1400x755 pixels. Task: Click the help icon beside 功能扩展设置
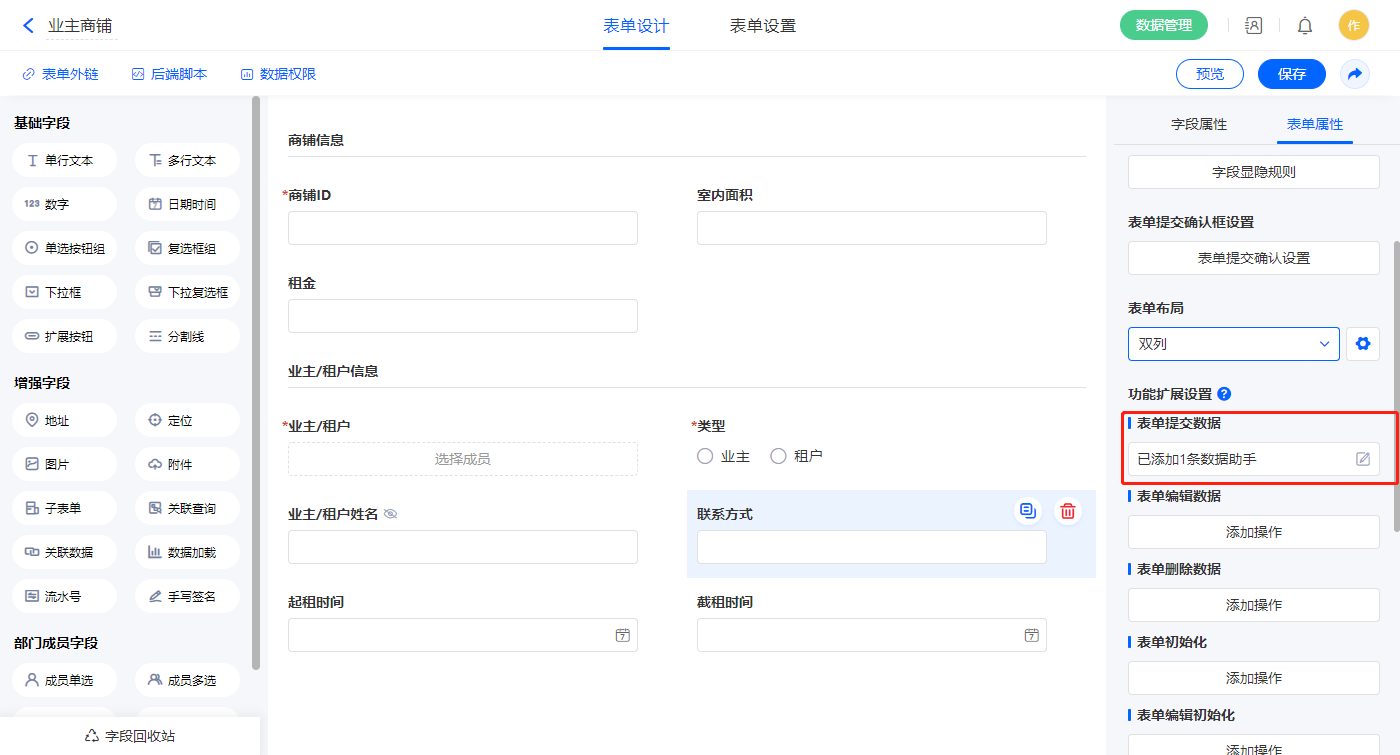1224,394
